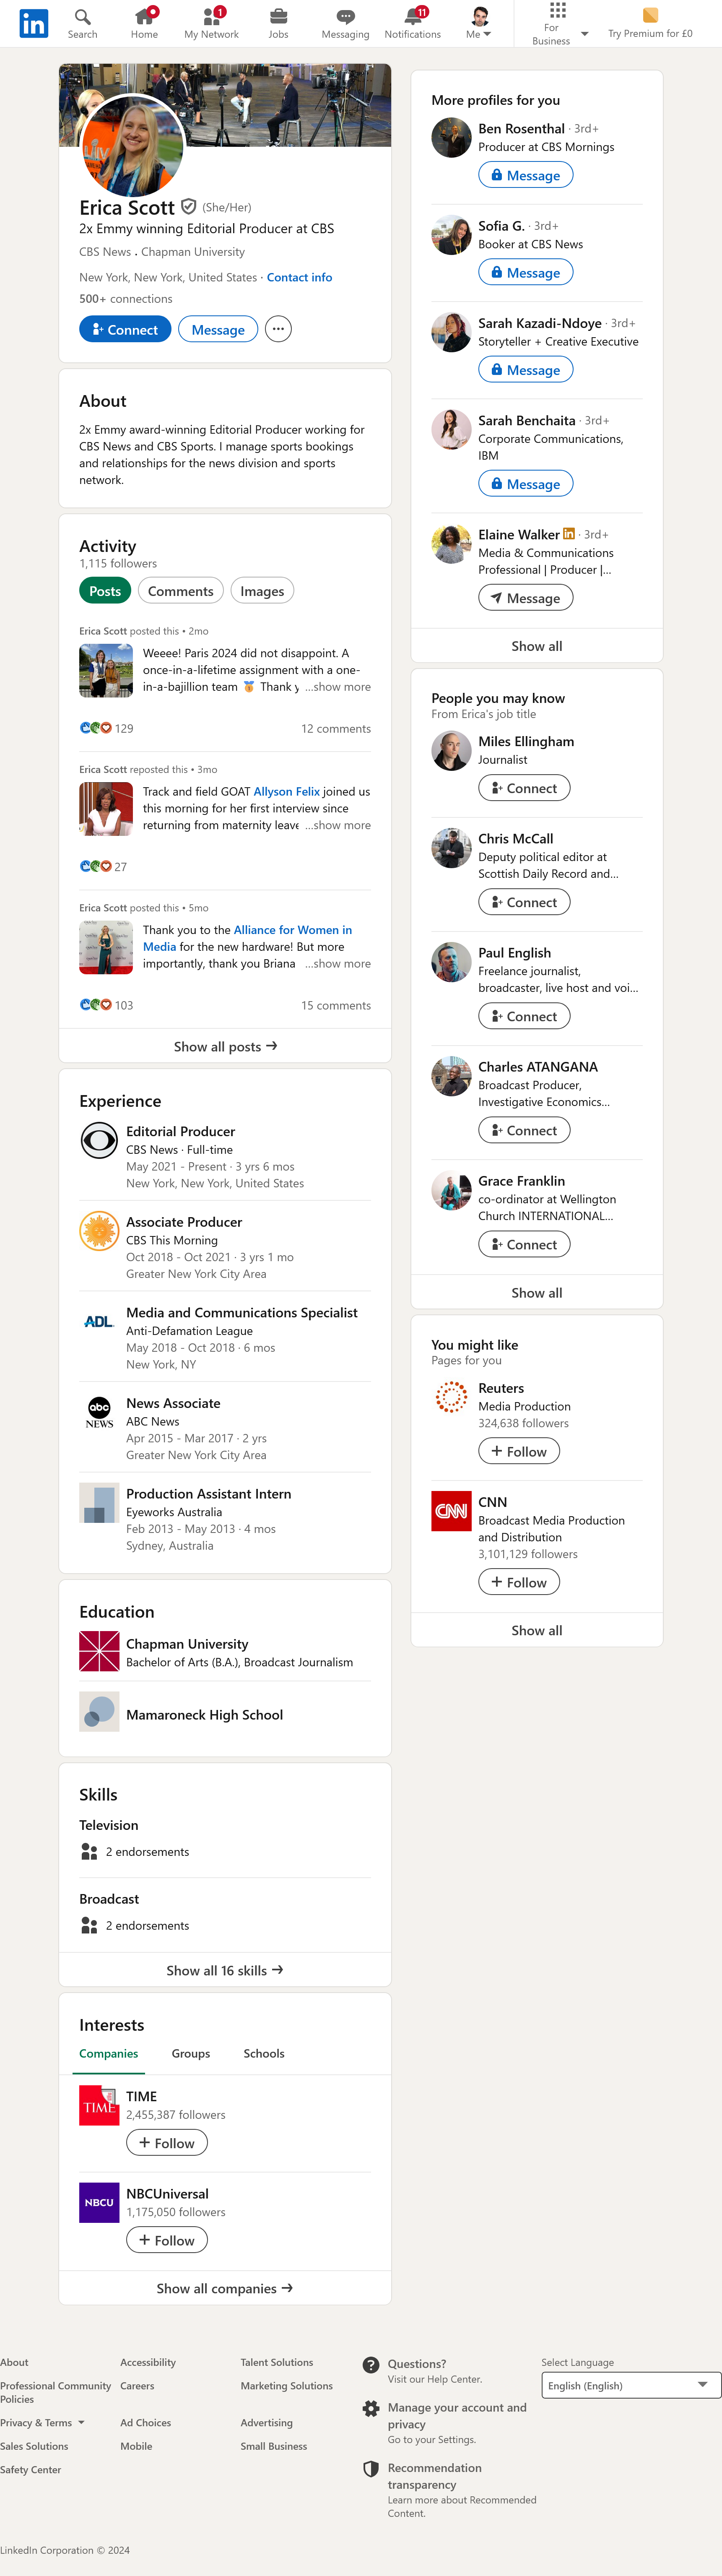Follow the Reuters page
Screen dimensions: 722x2576
(x=519, y=1451)
